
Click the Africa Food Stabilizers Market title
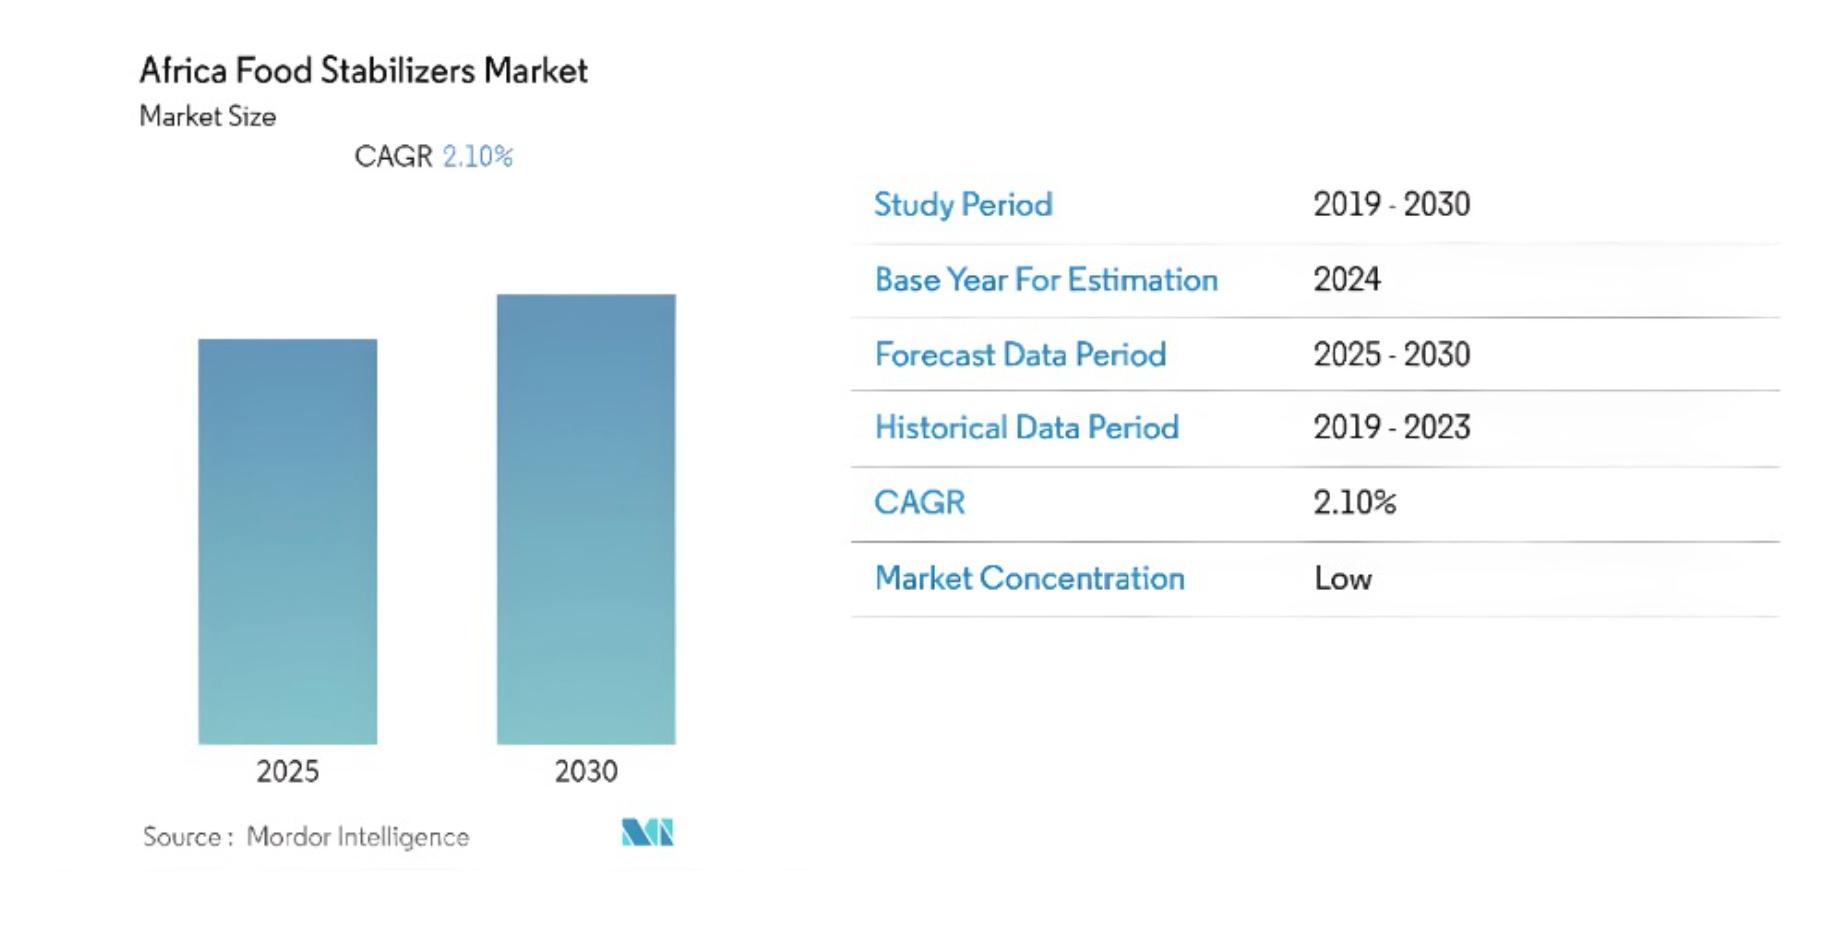tap(363, 70)
